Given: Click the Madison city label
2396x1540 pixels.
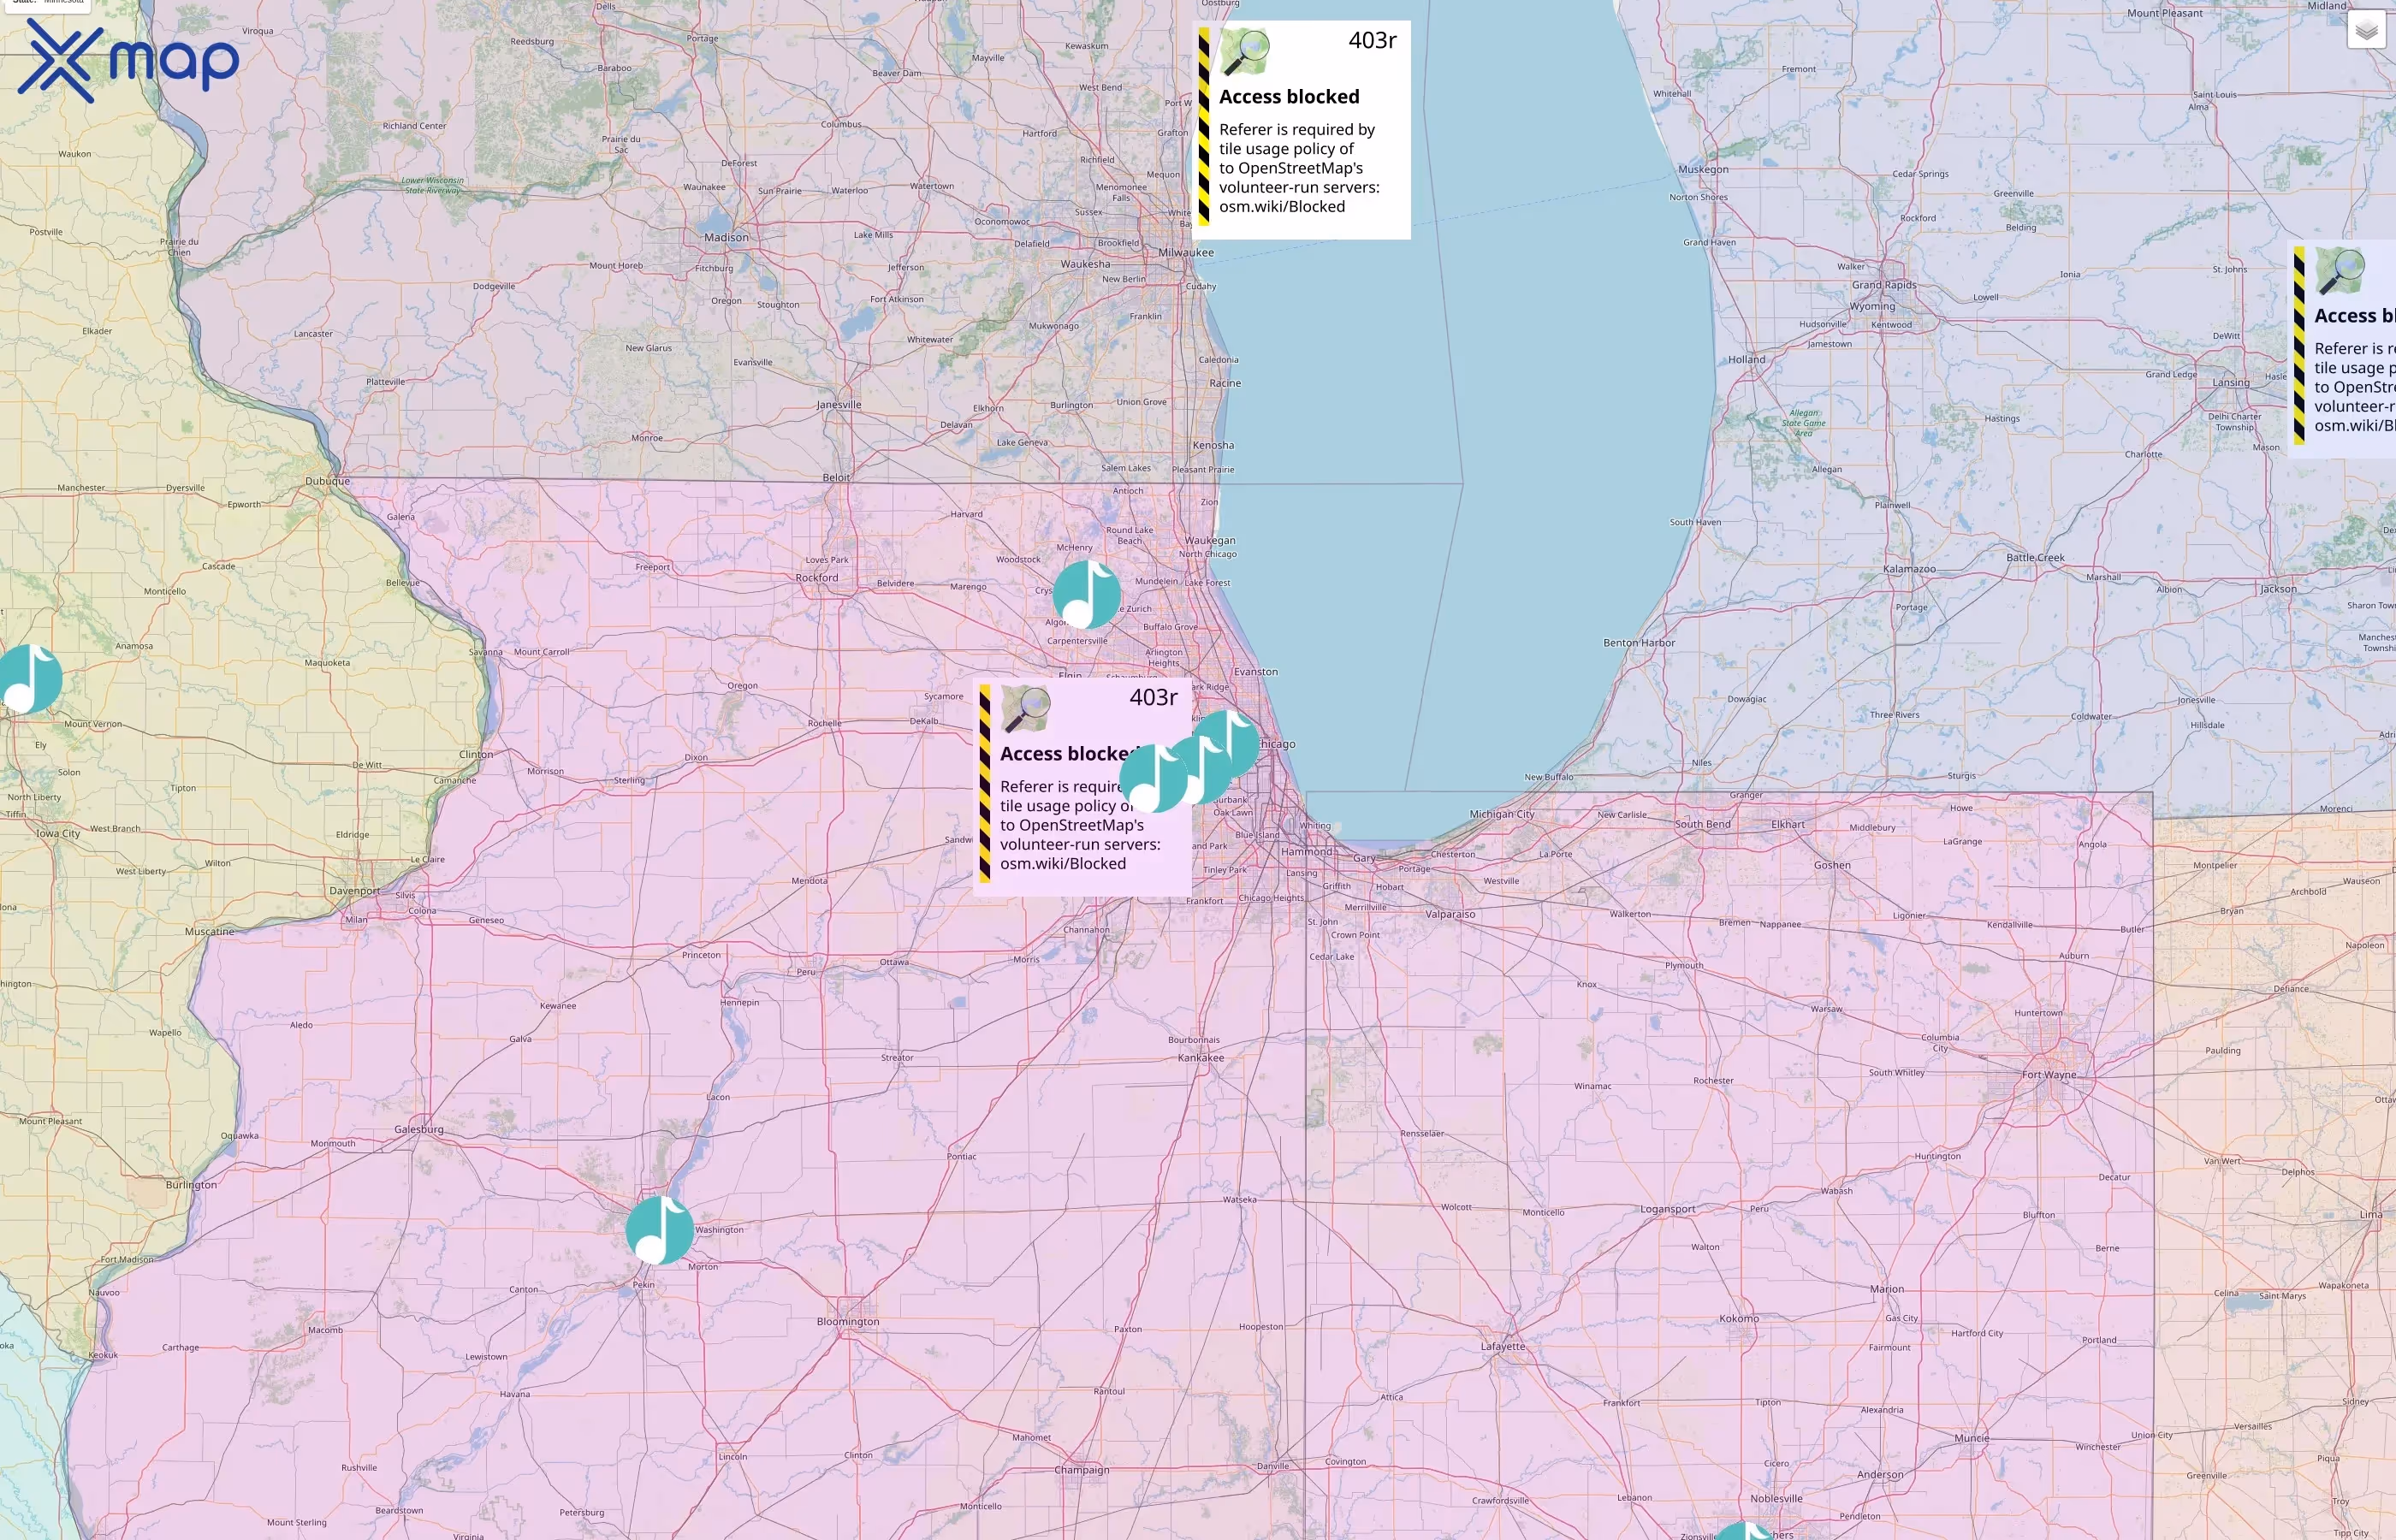Looking at the screenshot, I should [726, 238].
